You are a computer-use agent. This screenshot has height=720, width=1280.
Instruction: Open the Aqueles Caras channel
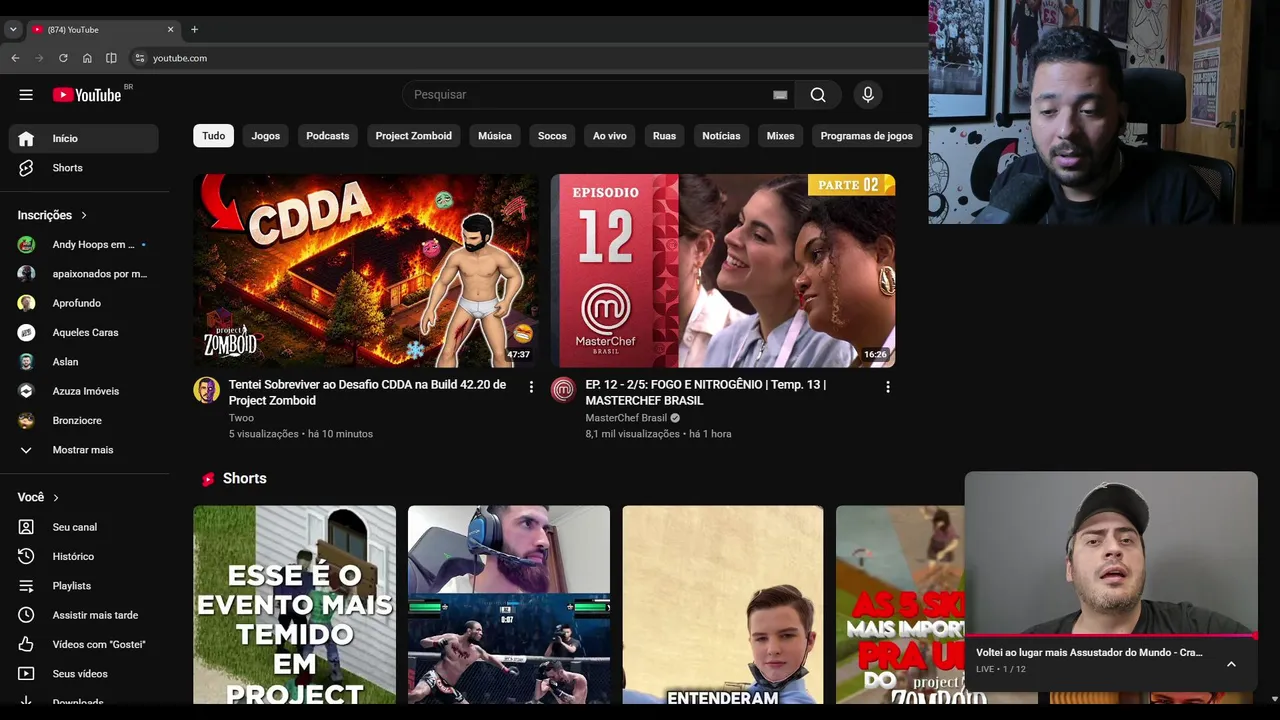tap(84, 333)
